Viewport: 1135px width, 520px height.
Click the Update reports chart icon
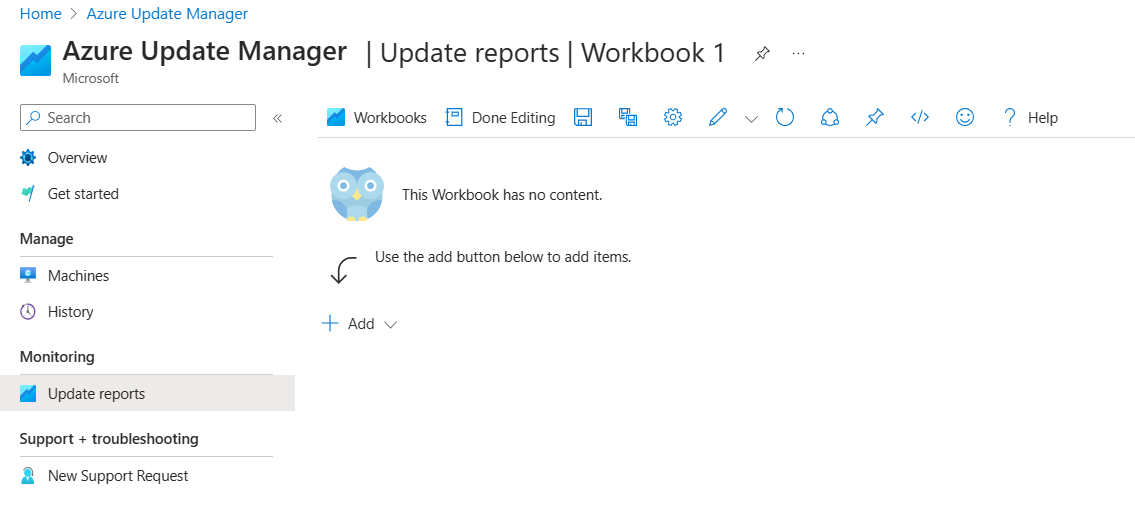coord(28,393)
